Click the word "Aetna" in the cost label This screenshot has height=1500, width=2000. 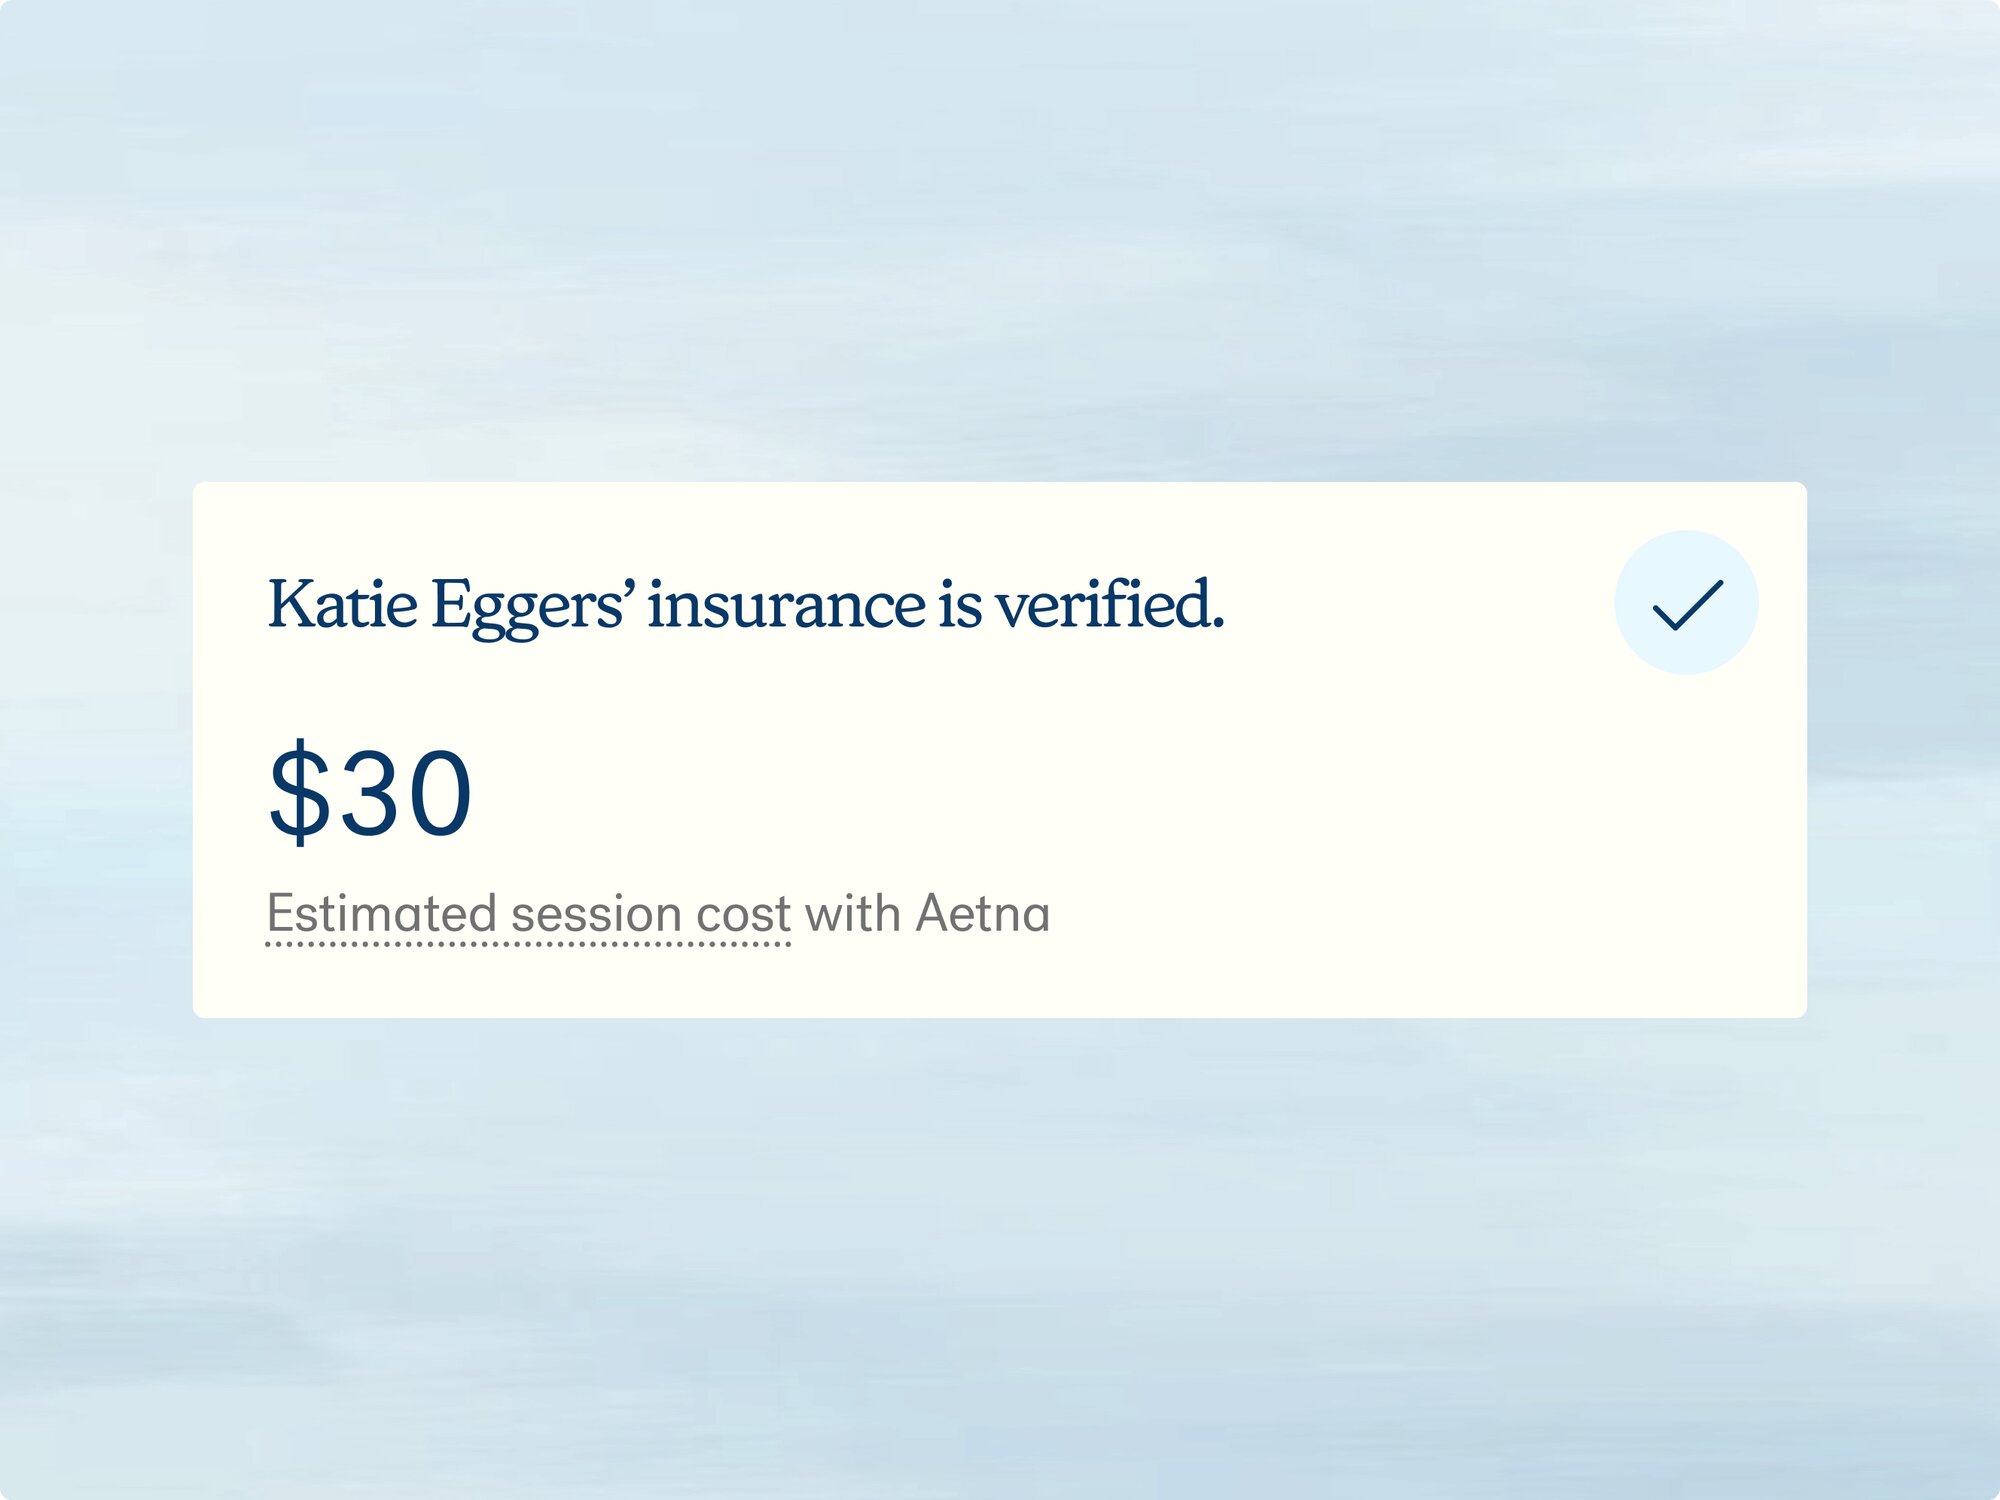[x=983, y=914]
